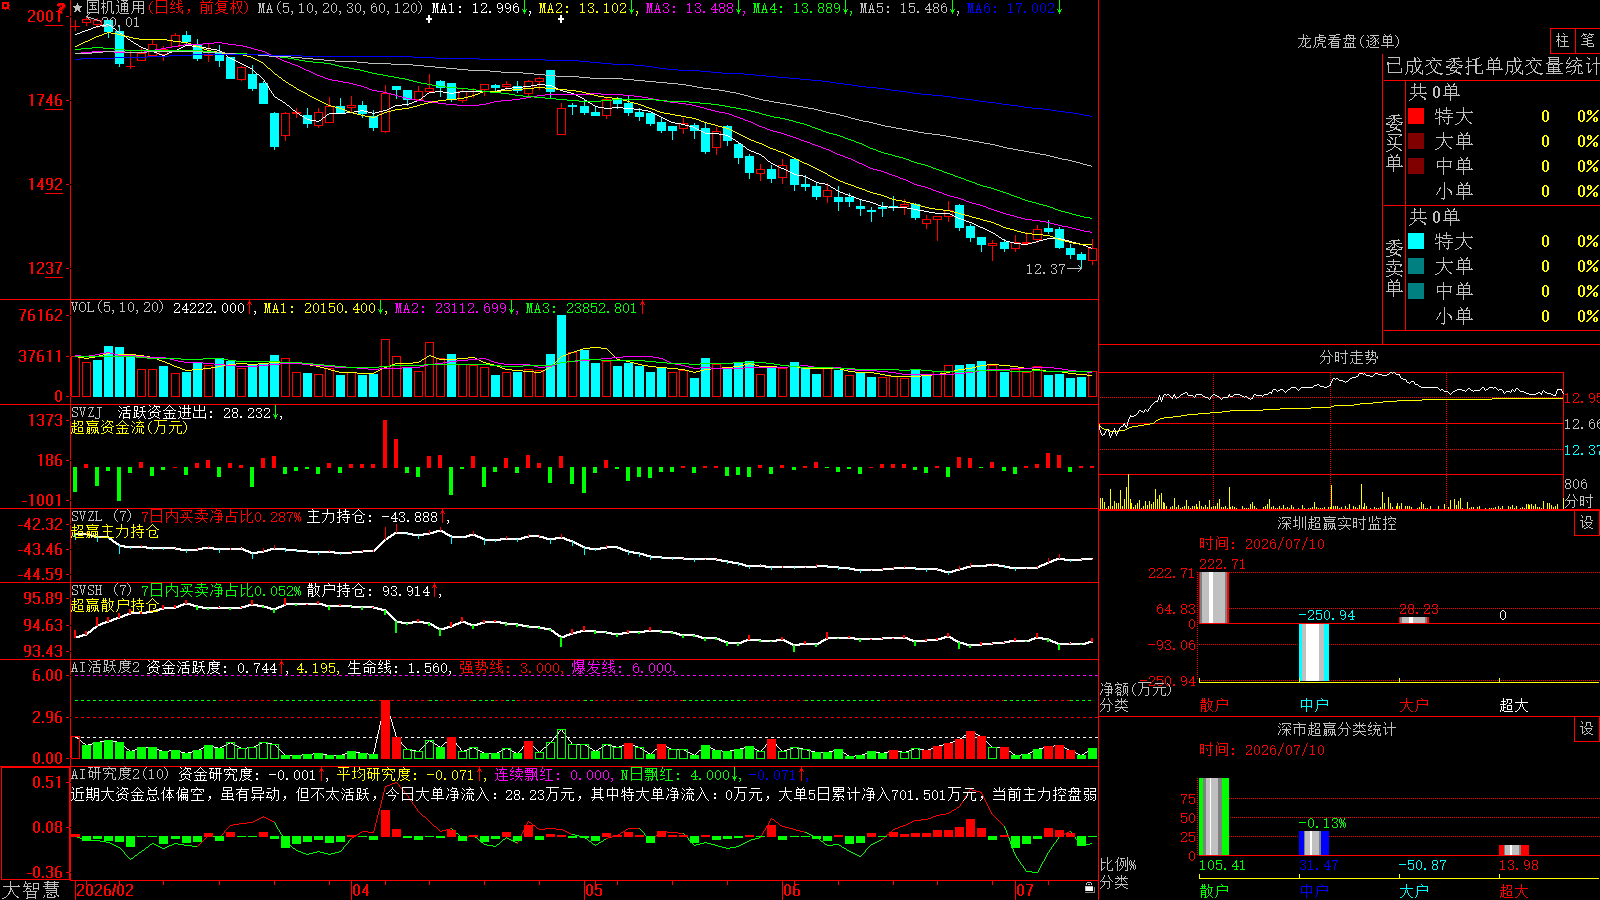Click the cyan 特大 sell order swatch
Viewport: 1600px width, 900px height.
pyautogui.click(x=1416, y=241)
